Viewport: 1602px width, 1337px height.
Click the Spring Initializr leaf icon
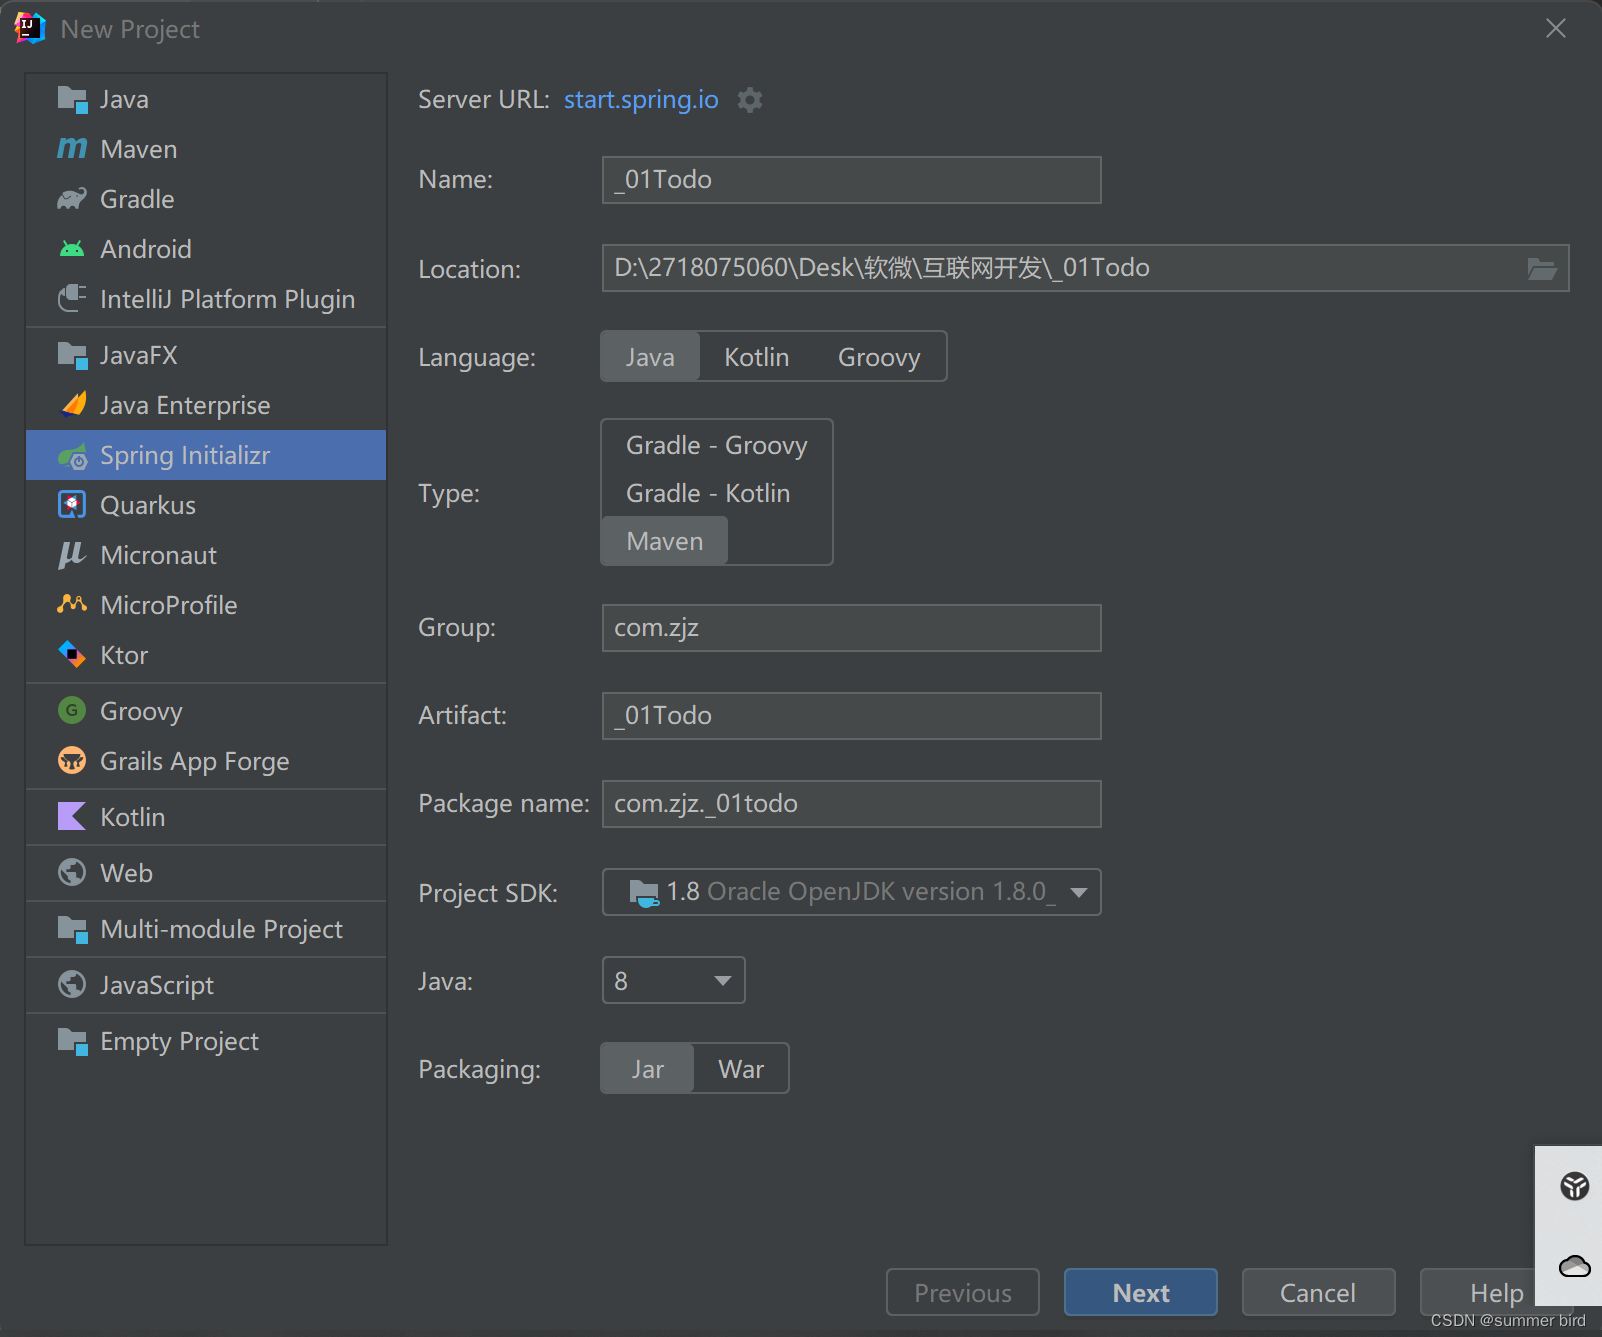click(x=72, y=456)
